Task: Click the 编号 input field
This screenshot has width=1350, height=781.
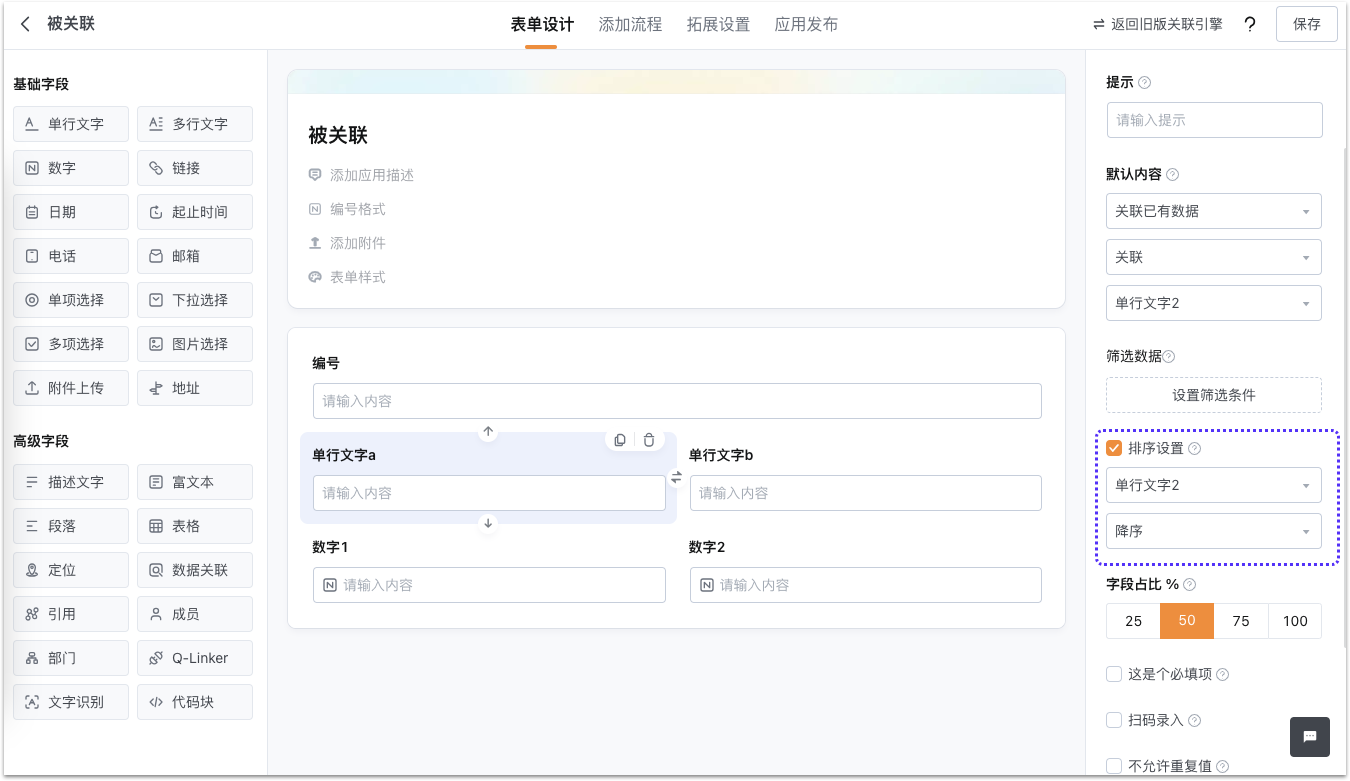Action: 677,401
